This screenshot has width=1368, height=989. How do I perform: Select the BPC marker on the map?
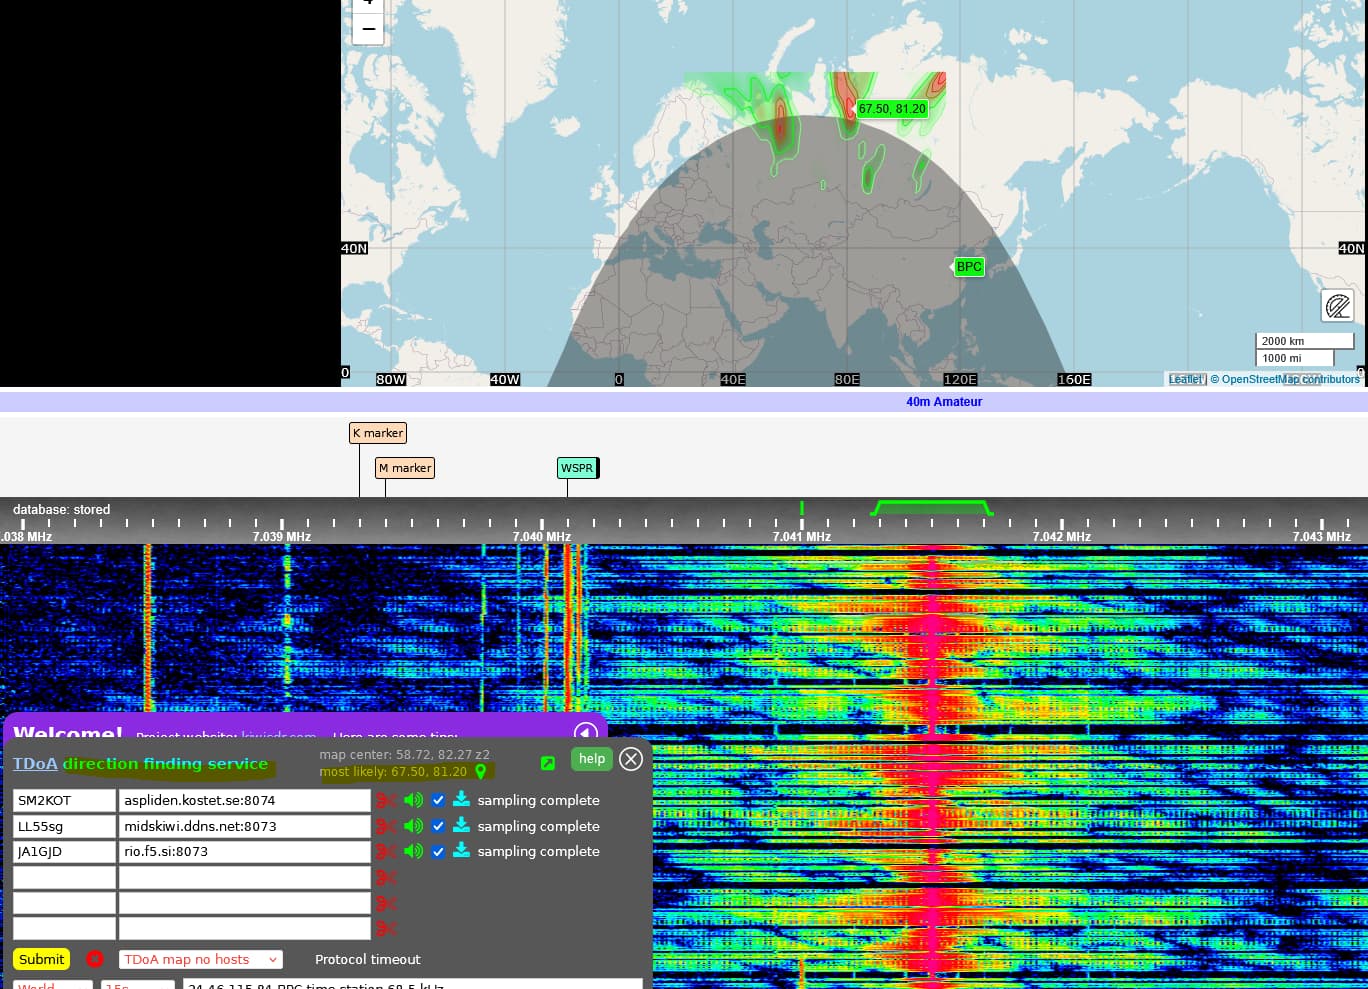coord(968,267)
